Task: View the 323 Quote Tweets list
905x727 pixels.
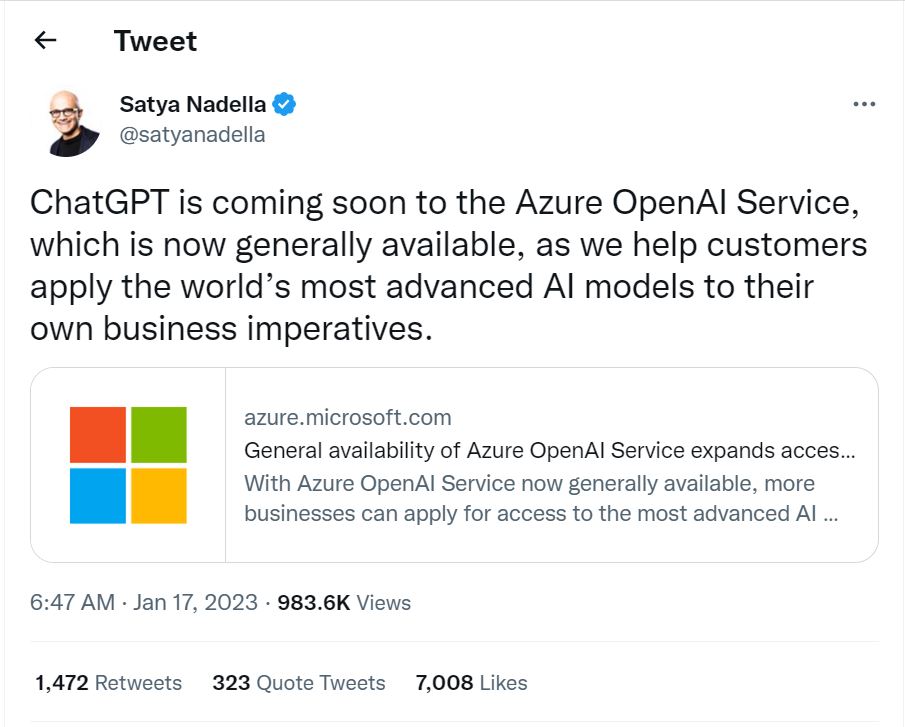Action: [298, 683]
